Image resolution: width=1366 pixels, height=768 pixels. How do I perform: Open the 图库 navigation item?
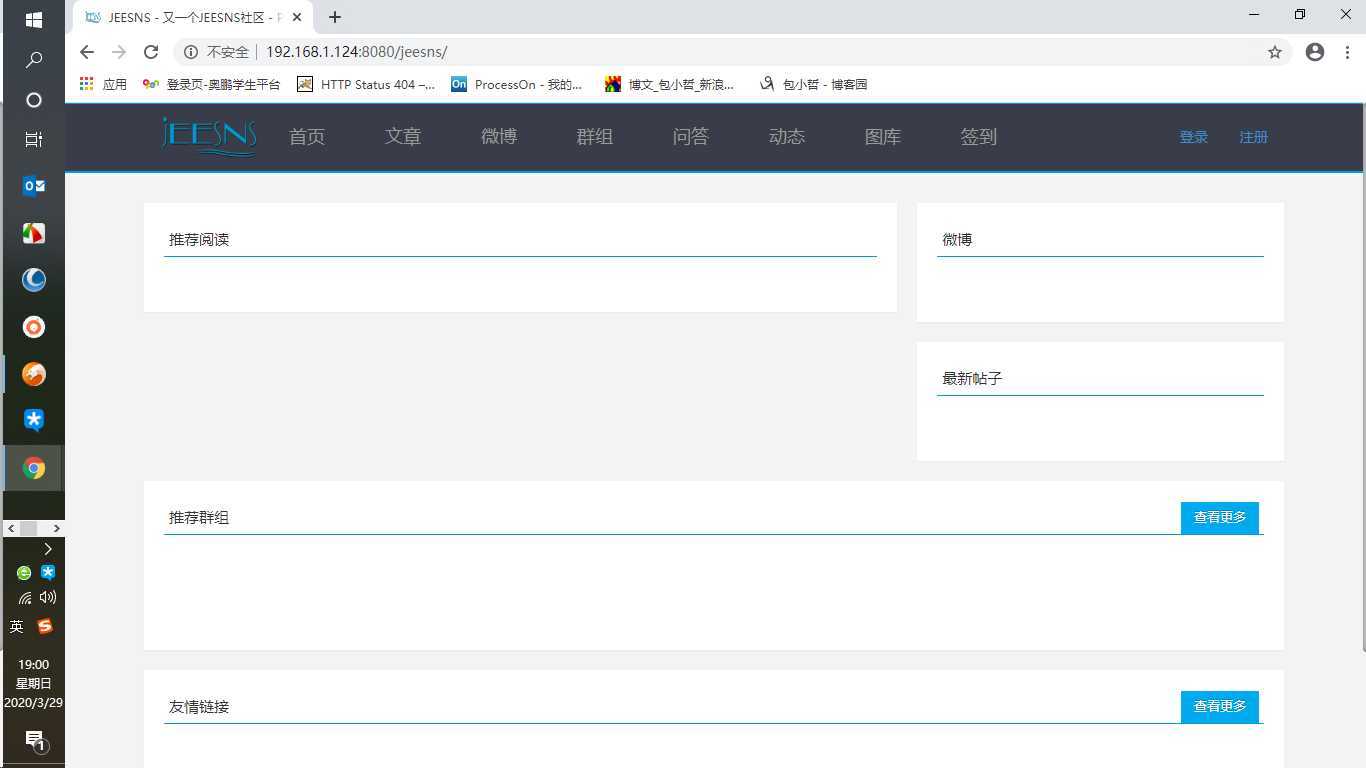pos(883,137)
